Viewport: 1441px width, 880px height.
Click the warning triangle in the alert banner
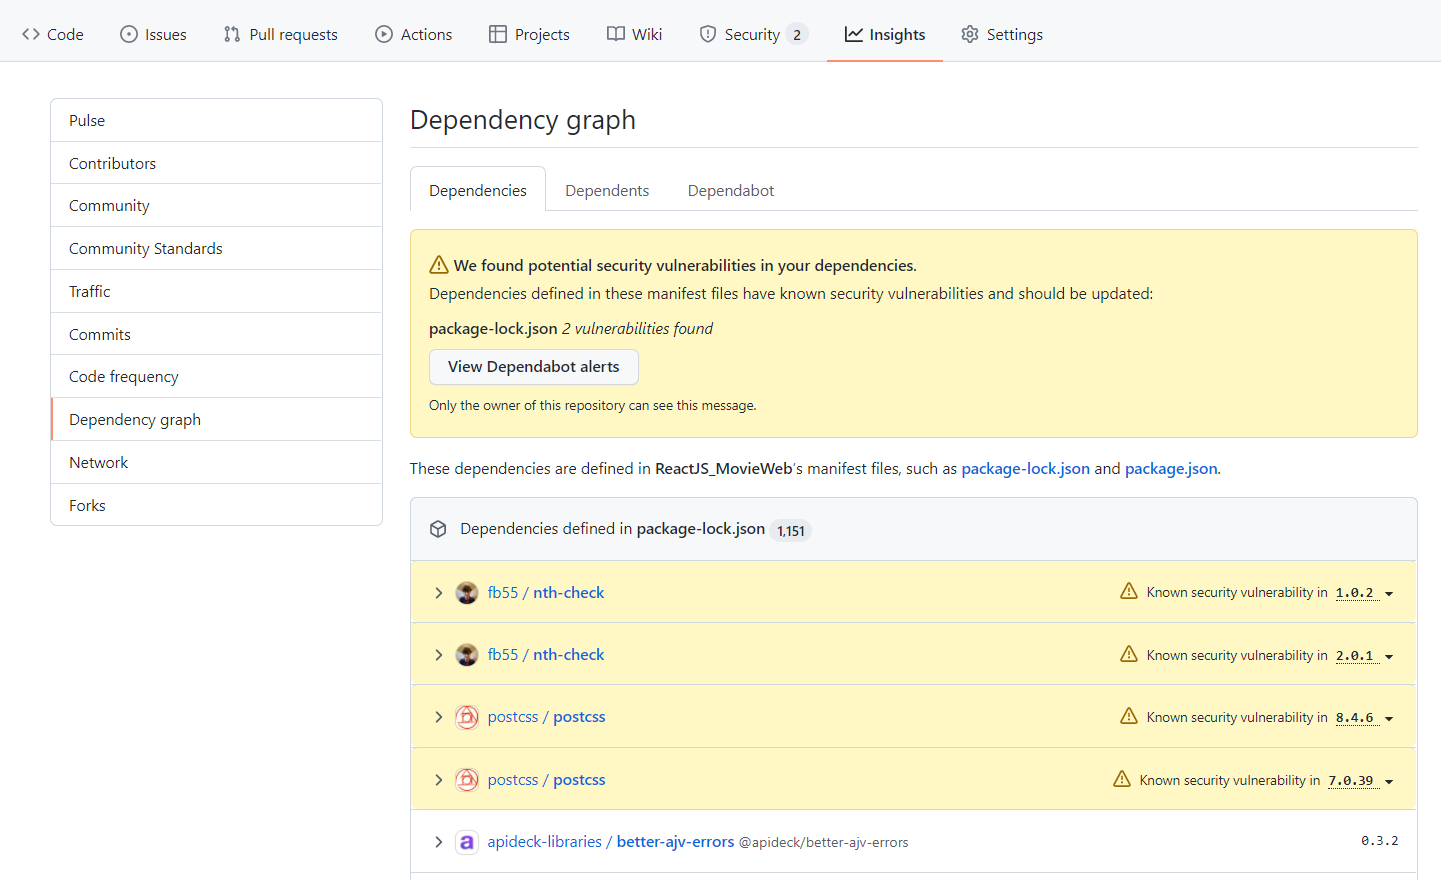tap(438, 265)
